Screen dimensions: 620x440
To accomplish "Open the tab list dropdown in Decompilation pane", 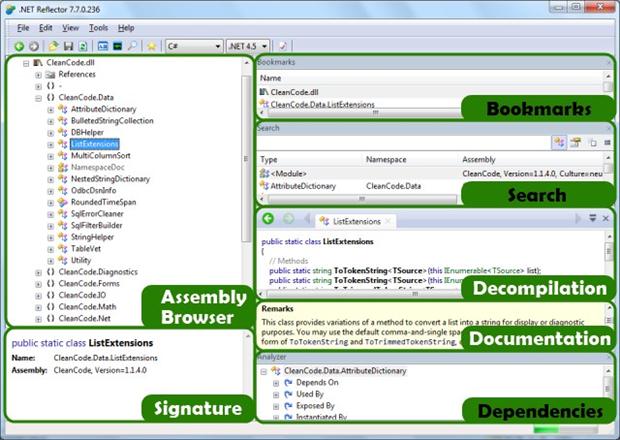I will [x=592, y=218].
